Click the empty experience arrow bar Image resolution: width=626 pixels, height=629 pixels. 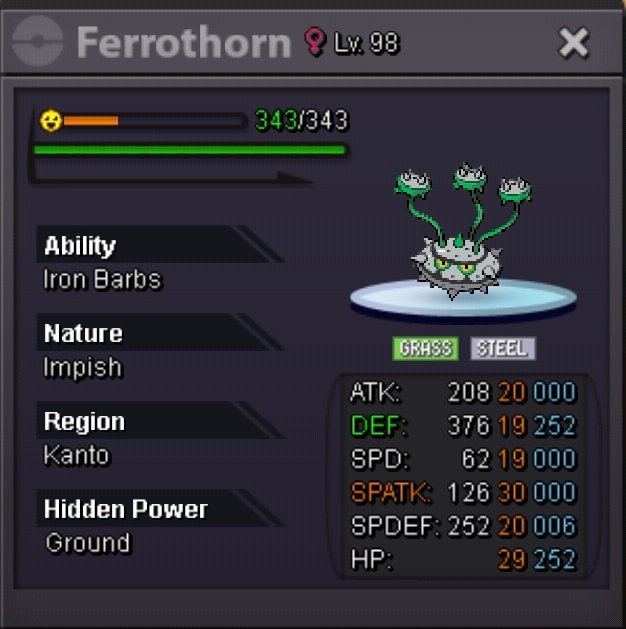(x=172, y=177)
